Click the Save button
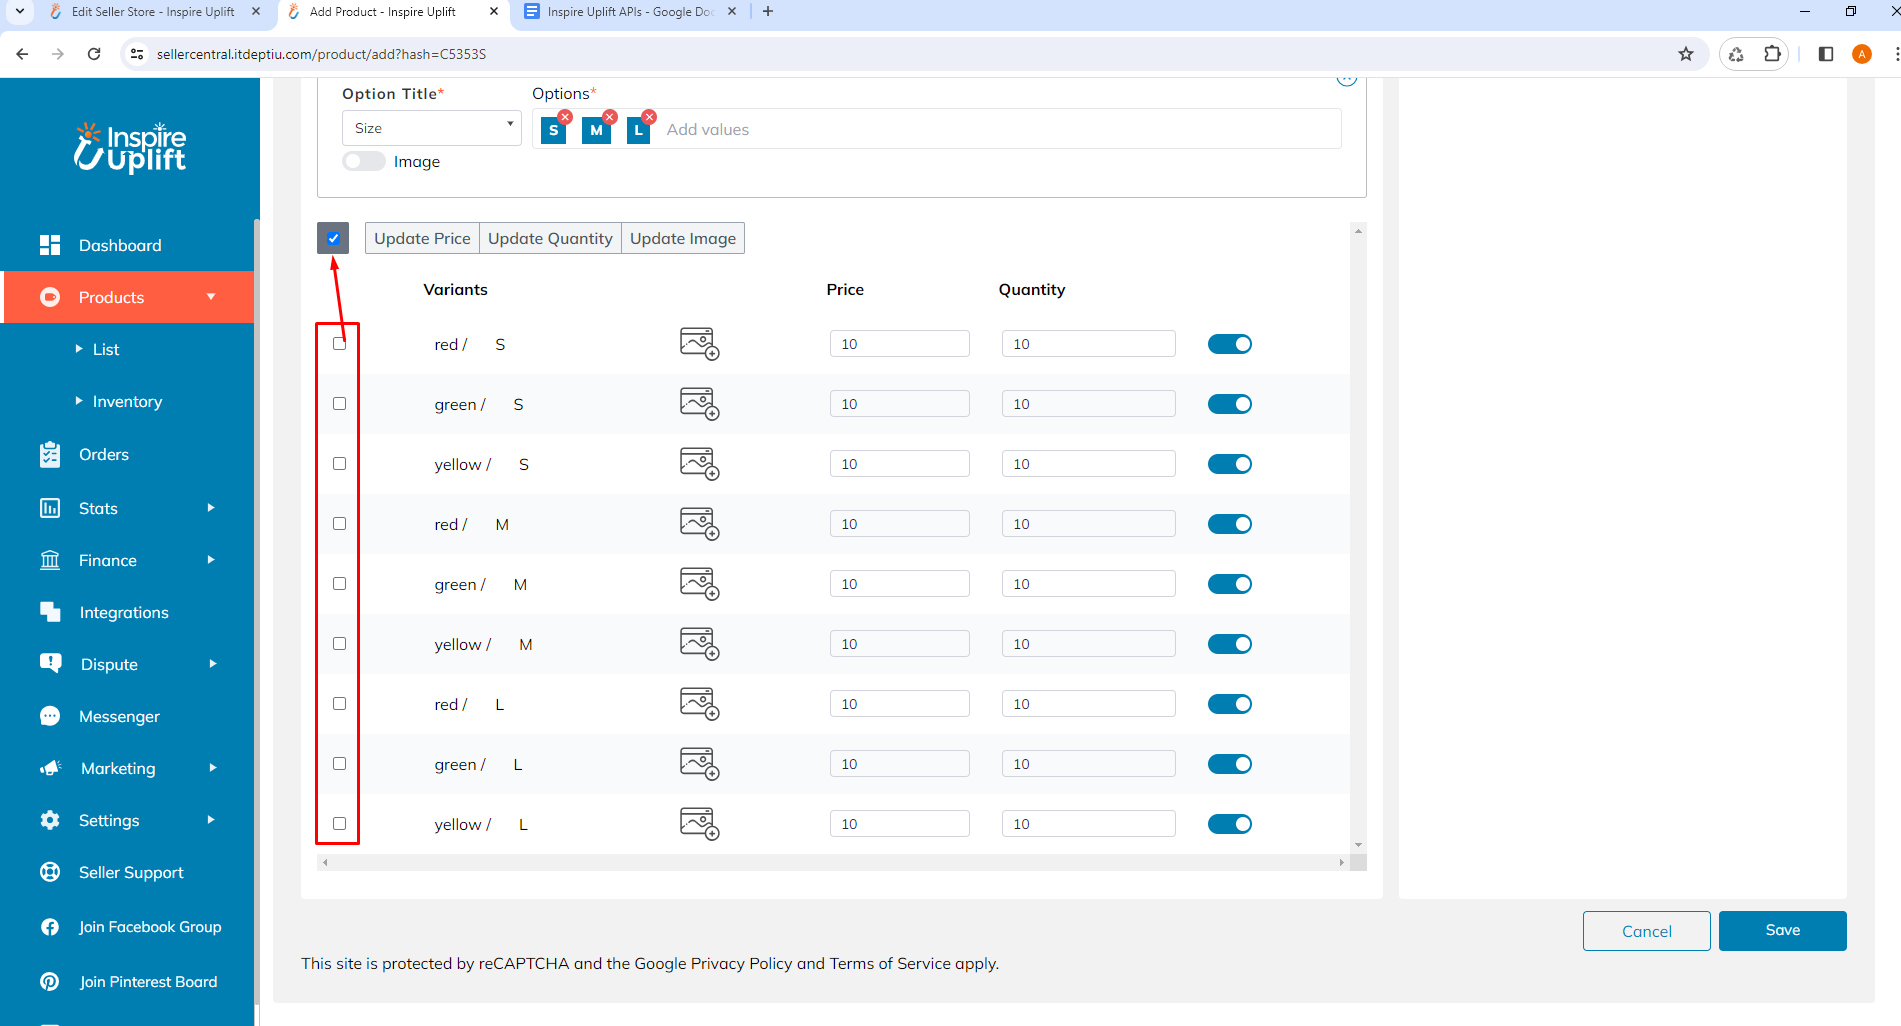The width and height of the screenshot is (1901, 1026). 1782,930
